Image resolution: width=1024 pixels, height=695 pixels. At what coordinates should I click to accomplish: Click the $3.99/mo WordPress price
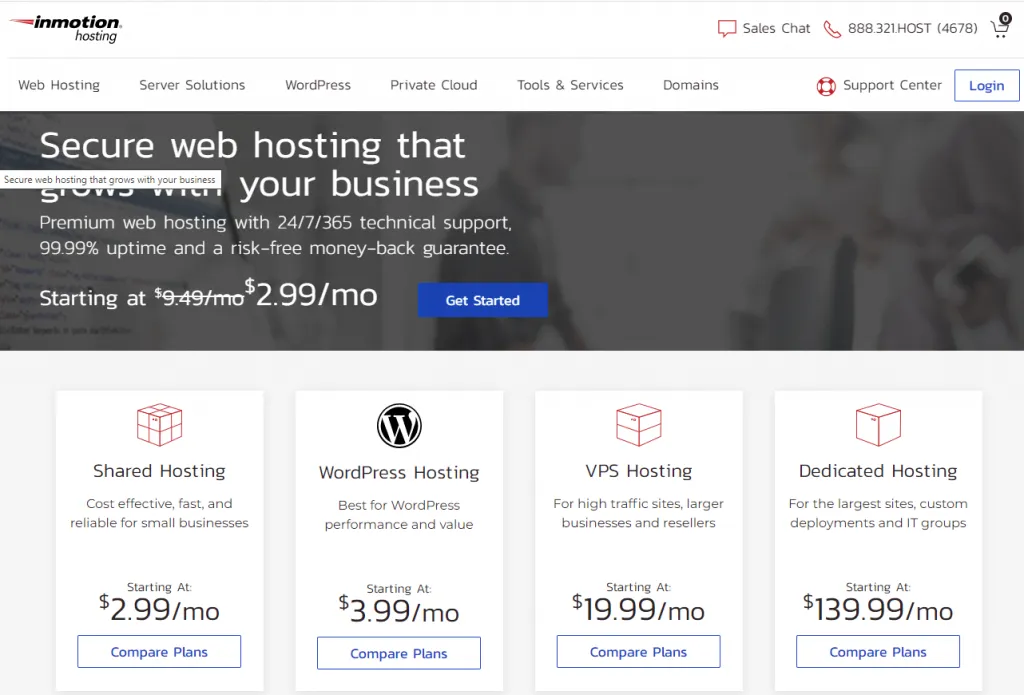tap(399, 611)
